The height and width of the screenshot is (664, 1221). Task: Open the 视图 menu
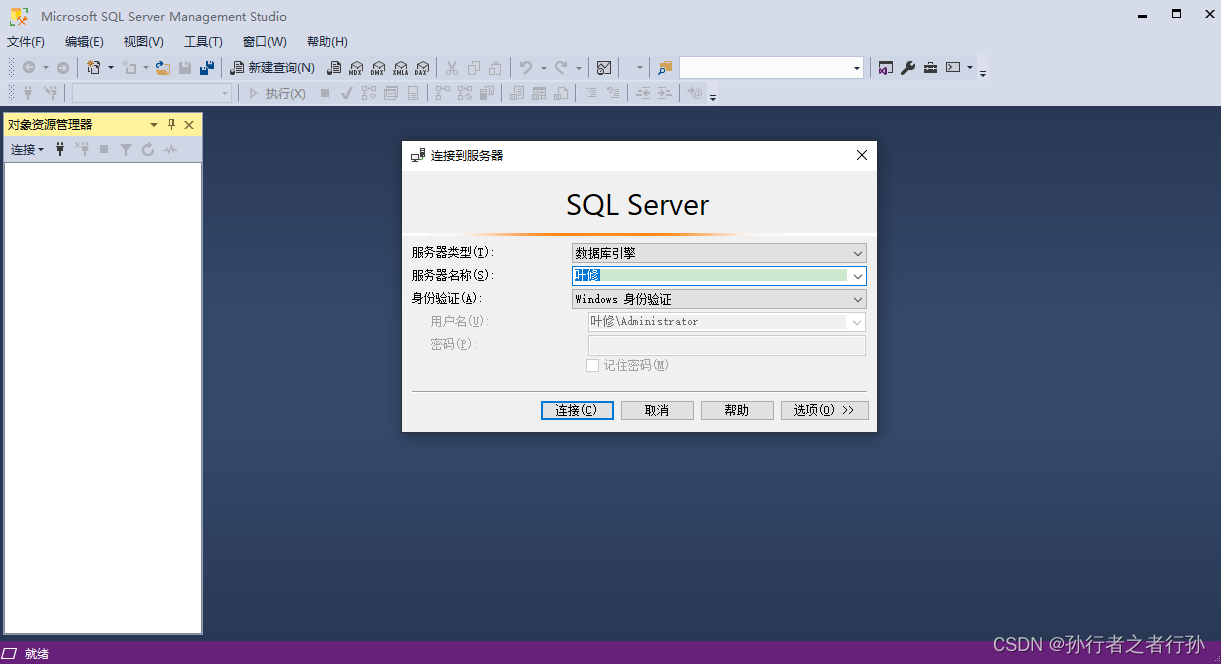click(142, 41)
